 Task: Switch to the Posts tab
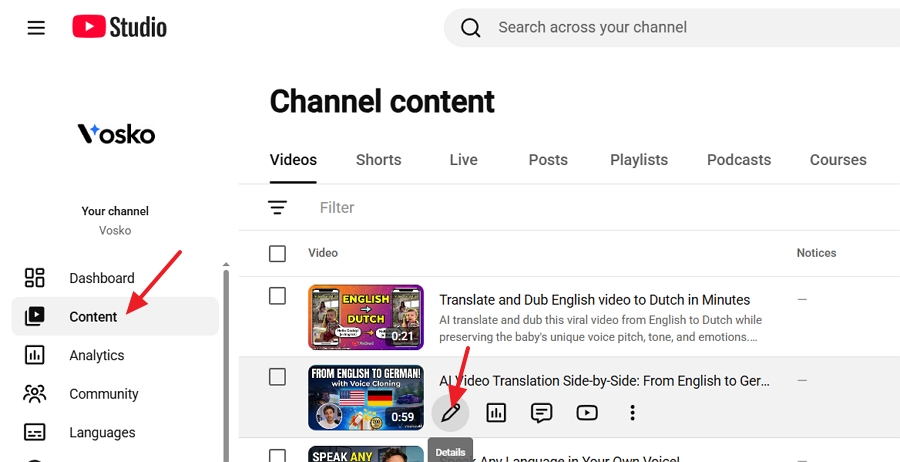click(x=548, y=160)
